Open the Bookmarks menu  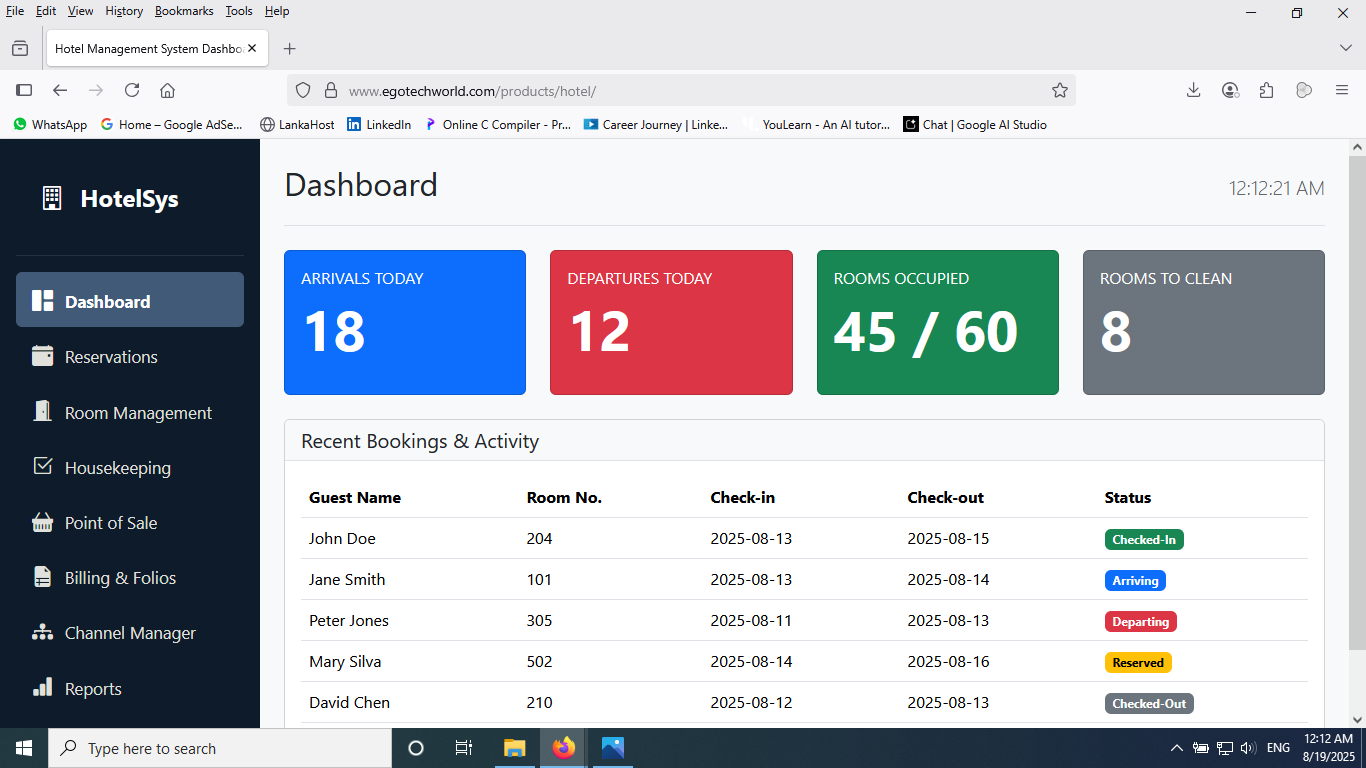click(184, 11)
